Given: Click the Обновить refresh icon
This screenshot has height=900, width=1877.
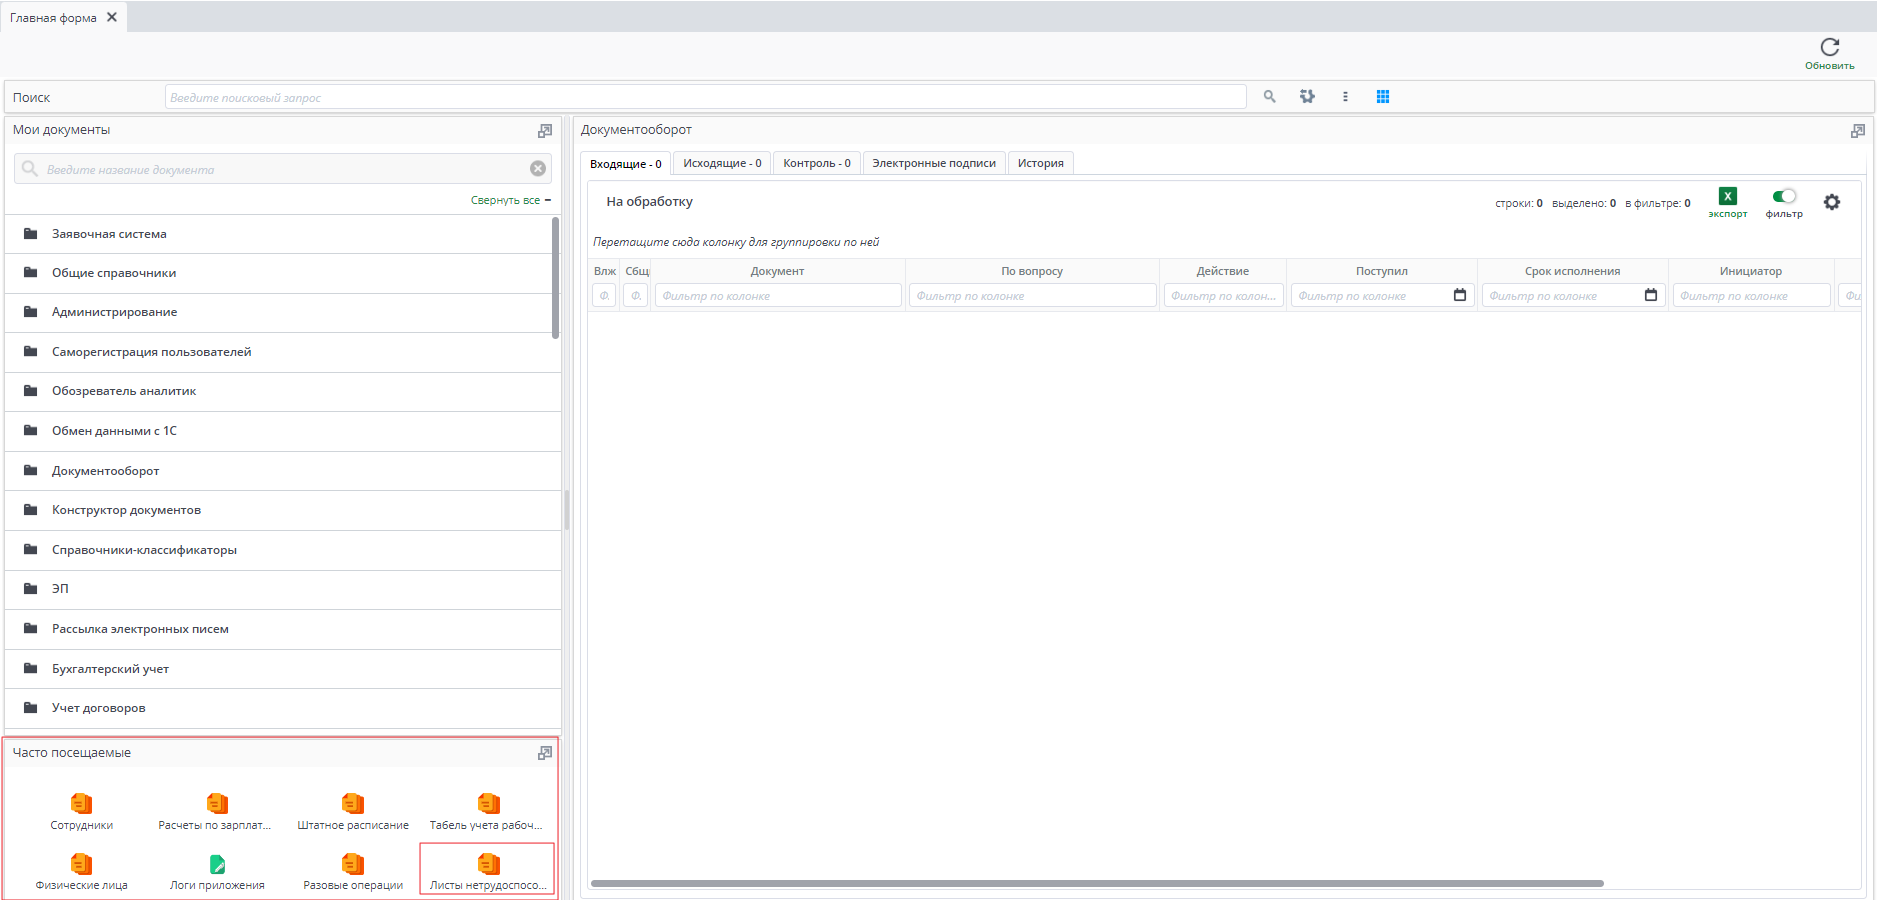Looking at the screenshot, I should 1829,48.
